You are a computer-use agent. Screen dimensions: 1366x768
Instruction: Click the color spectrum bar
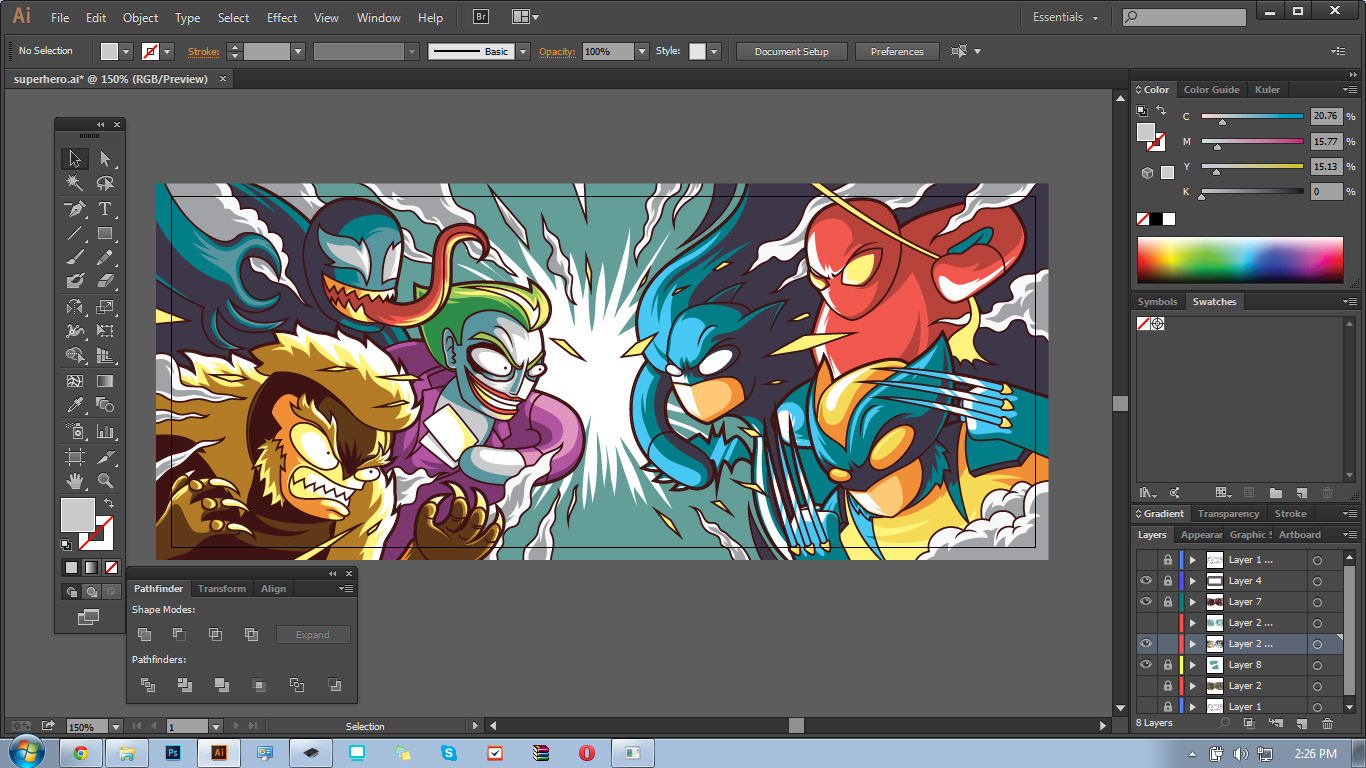(x=1239, y=260)
